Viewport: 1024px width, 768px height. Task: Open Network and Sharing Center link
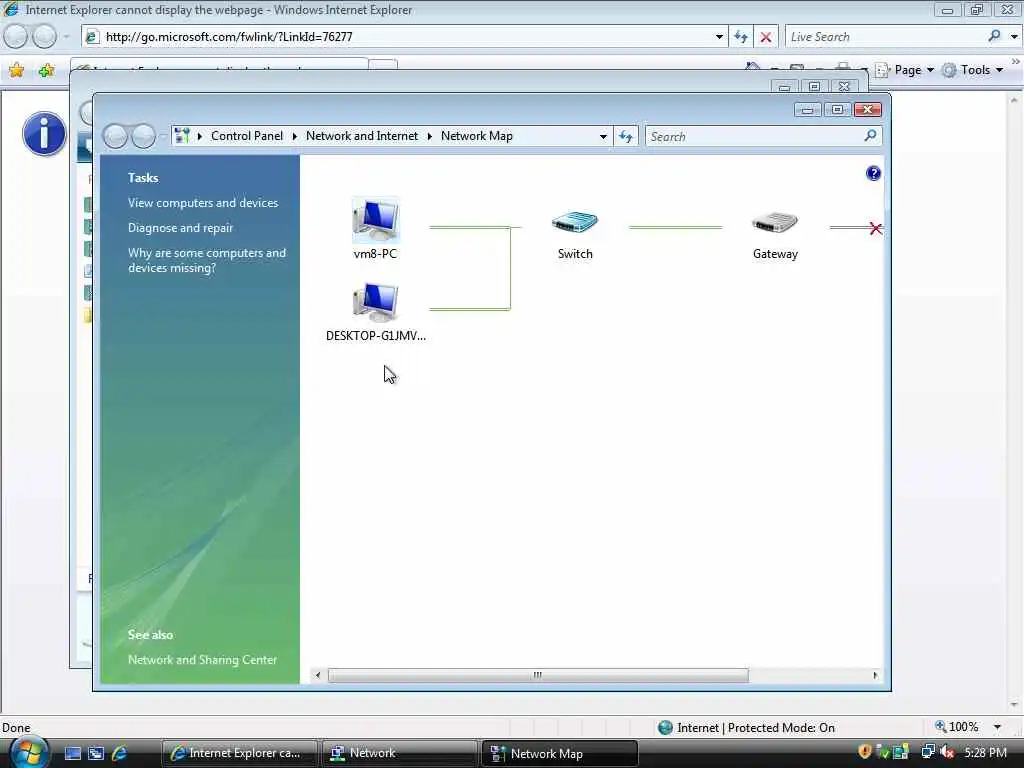(202, 660)
